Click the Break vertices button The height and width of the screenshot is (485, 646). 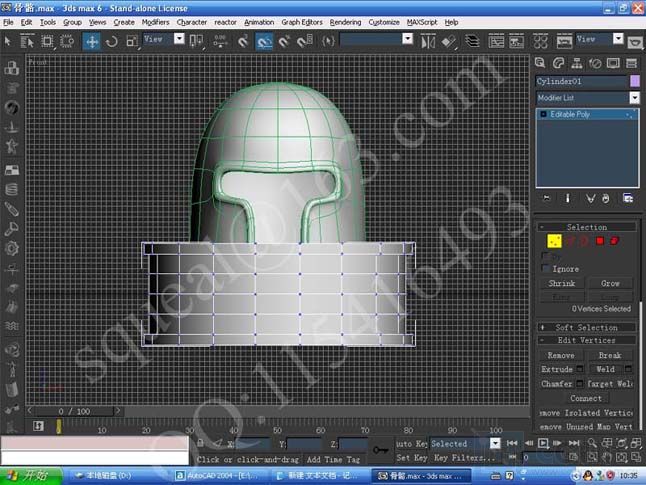pos(610,355)
